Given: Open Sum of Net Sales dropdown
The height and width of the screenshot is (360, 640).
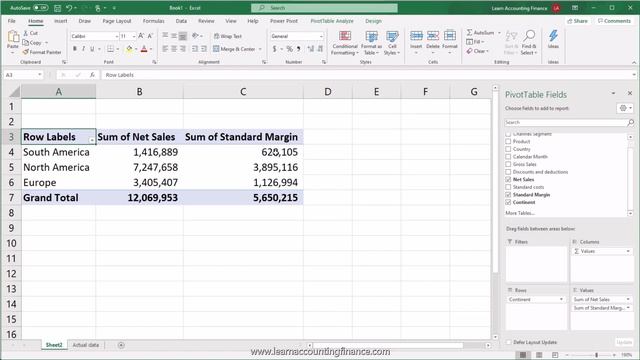Looking at the screenshot, I should tap(628, 300).
